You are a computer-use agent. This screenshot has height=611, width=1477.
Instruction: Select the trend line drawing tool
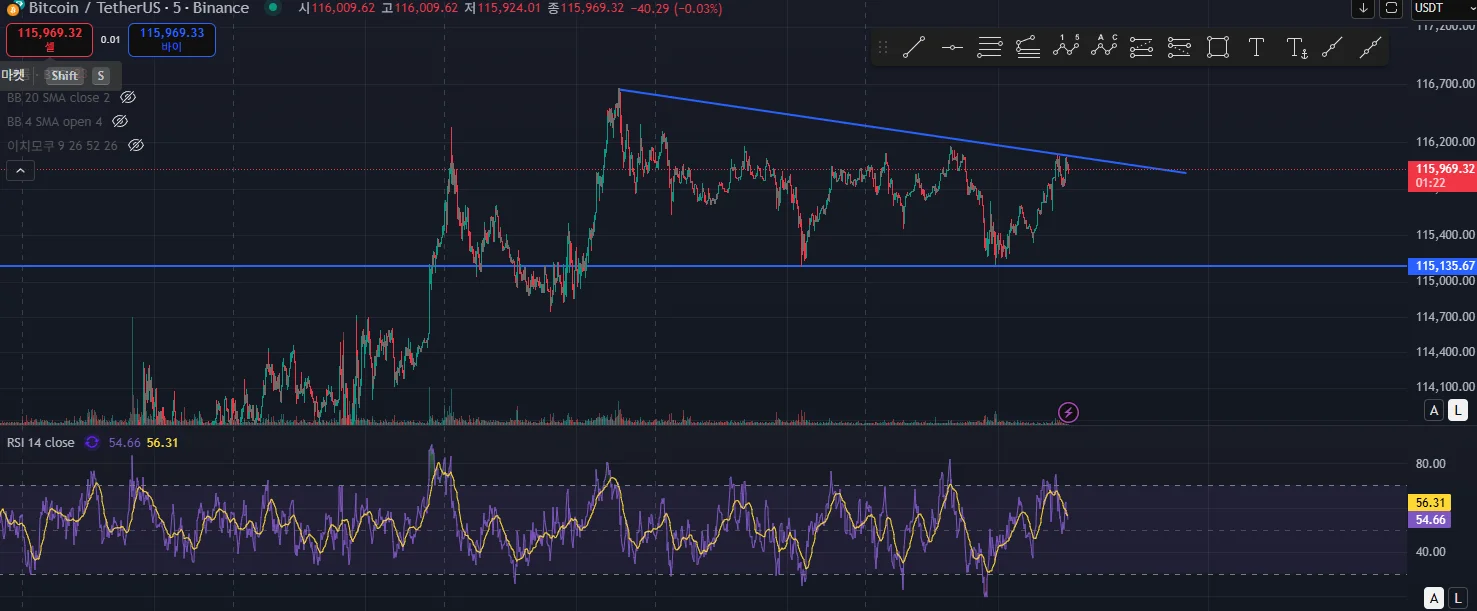(914, 47)
